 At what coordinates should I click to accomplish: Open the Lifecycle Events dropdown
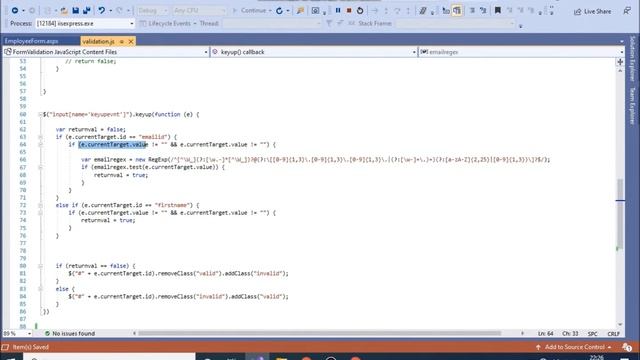[168, 24]
